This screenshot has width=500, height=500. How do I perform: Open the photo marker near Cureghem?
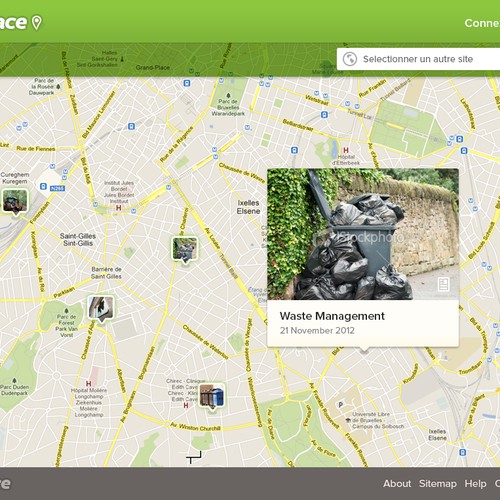click(15, 201)
